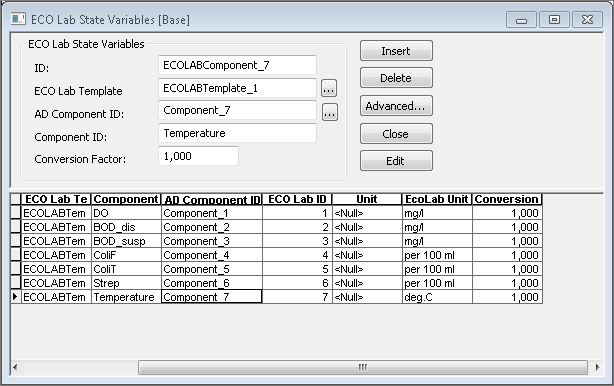Click the Strep component cell

click(x=126, y=283)
